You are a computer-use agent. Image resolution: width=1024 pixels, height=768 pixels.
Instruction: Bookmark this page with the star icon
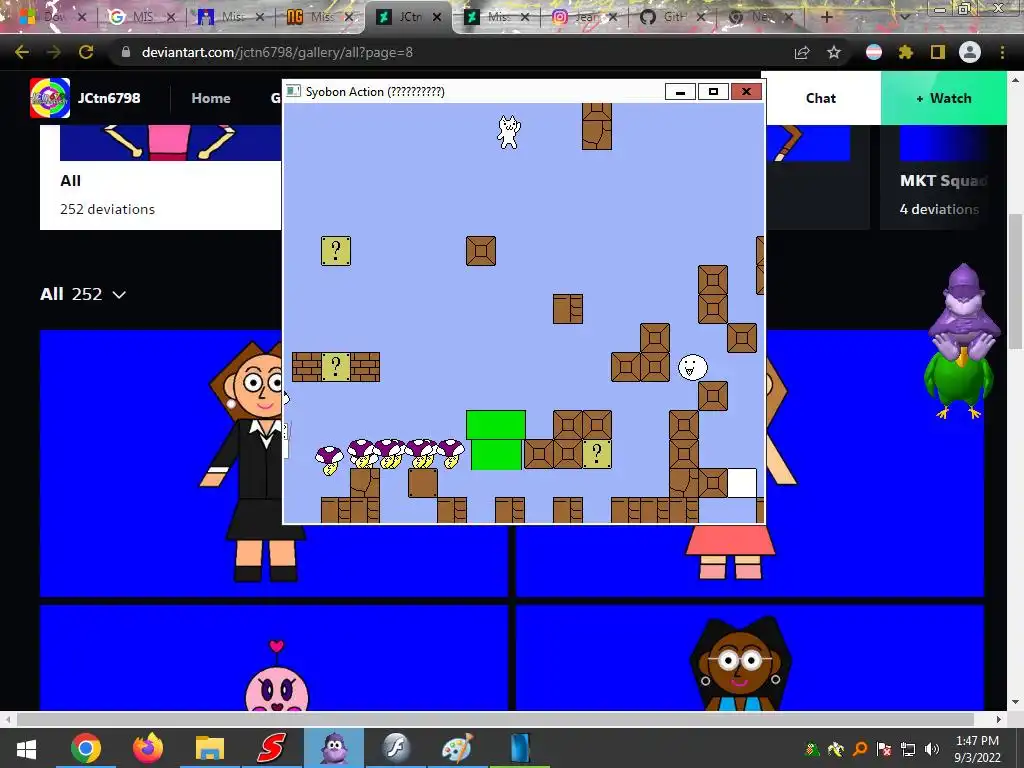coord(833,52)
